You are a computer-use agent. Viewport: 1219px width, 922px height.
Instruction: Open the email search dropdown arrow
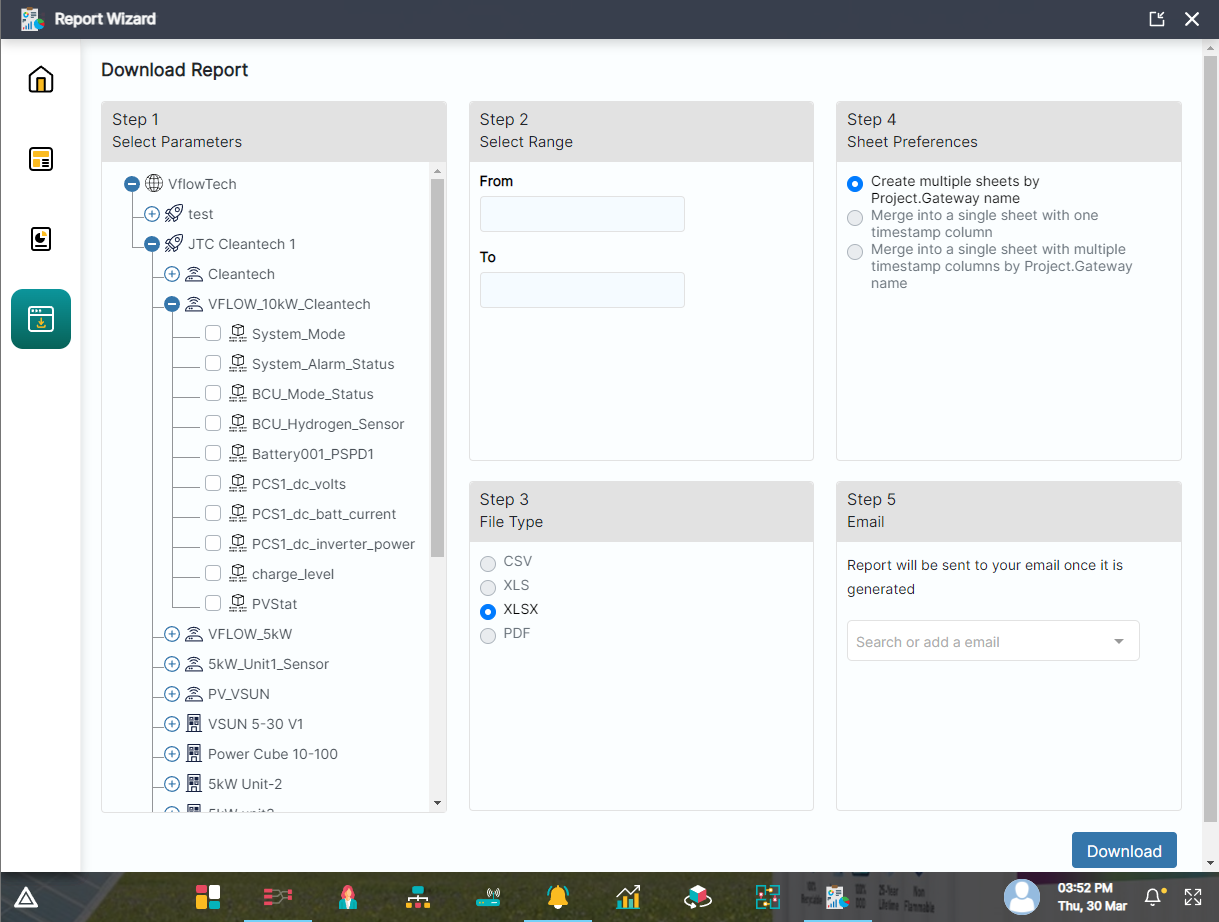coord(1119,642)
